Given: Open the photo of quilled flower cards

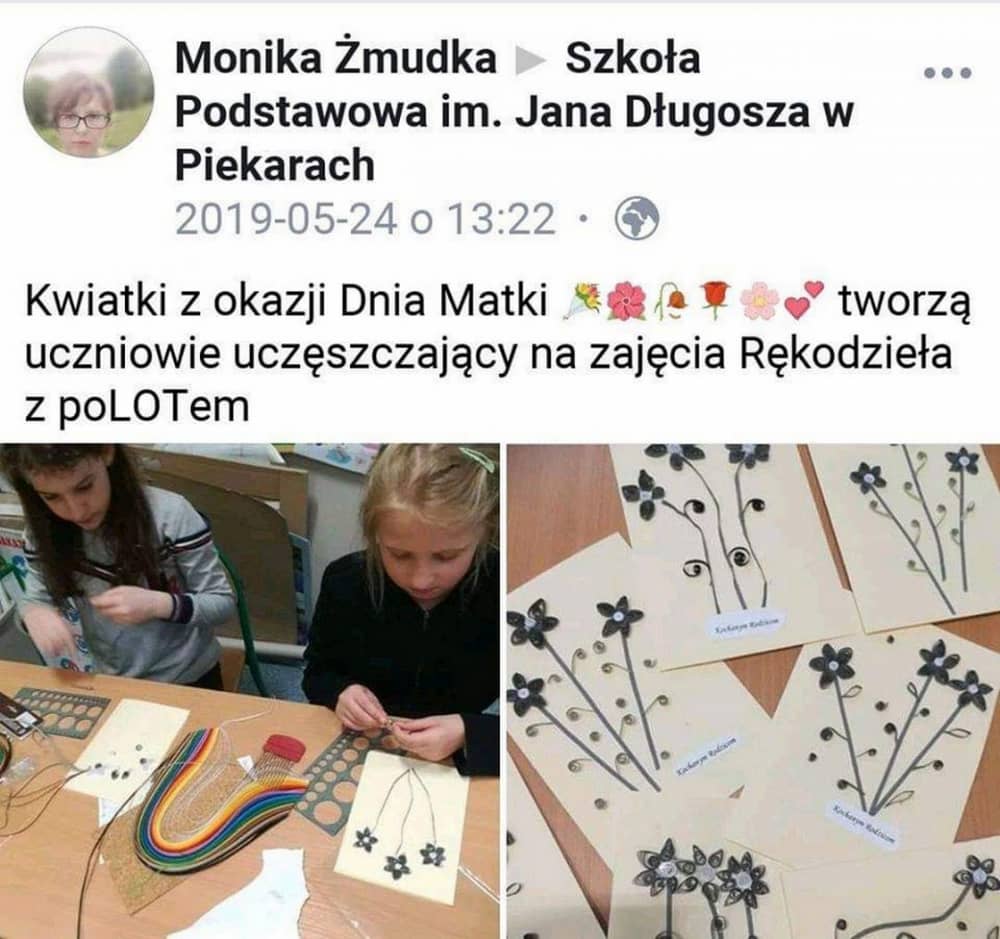Looking at the screenshot, I should pos(753,691).
